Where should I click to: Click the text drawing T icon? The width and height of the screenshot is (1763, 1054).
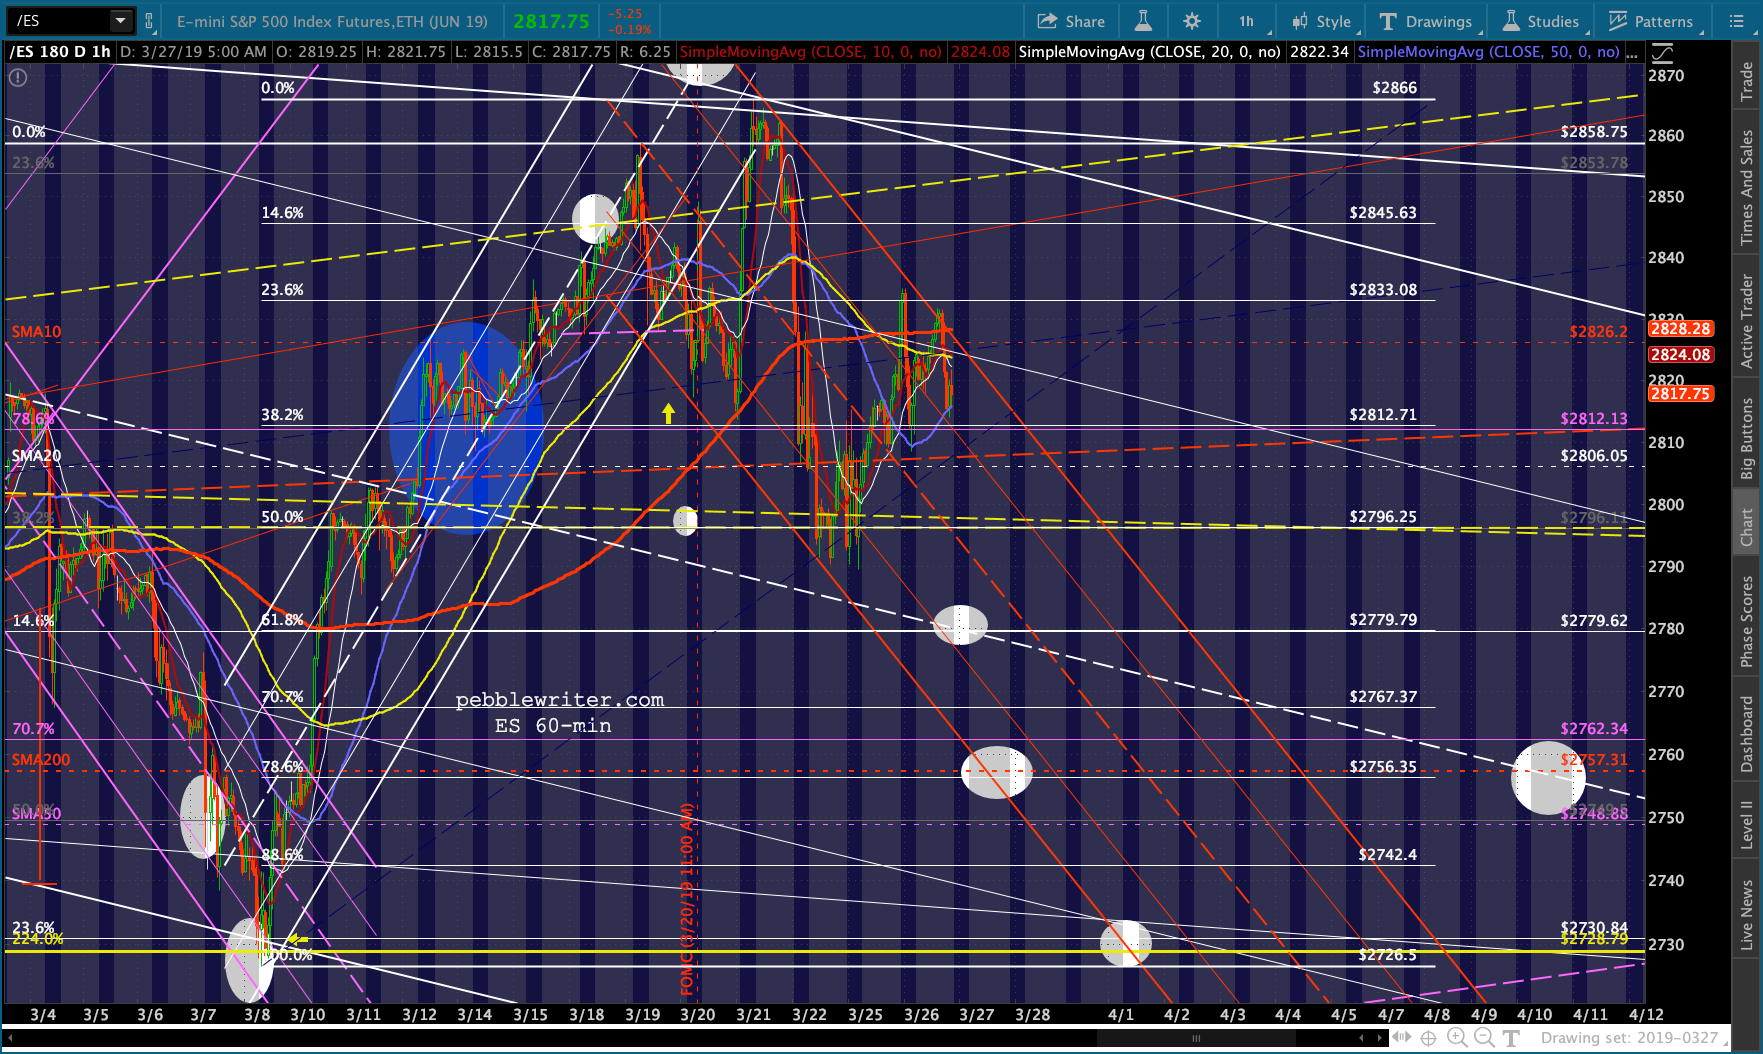[x=1511, y=1038]
